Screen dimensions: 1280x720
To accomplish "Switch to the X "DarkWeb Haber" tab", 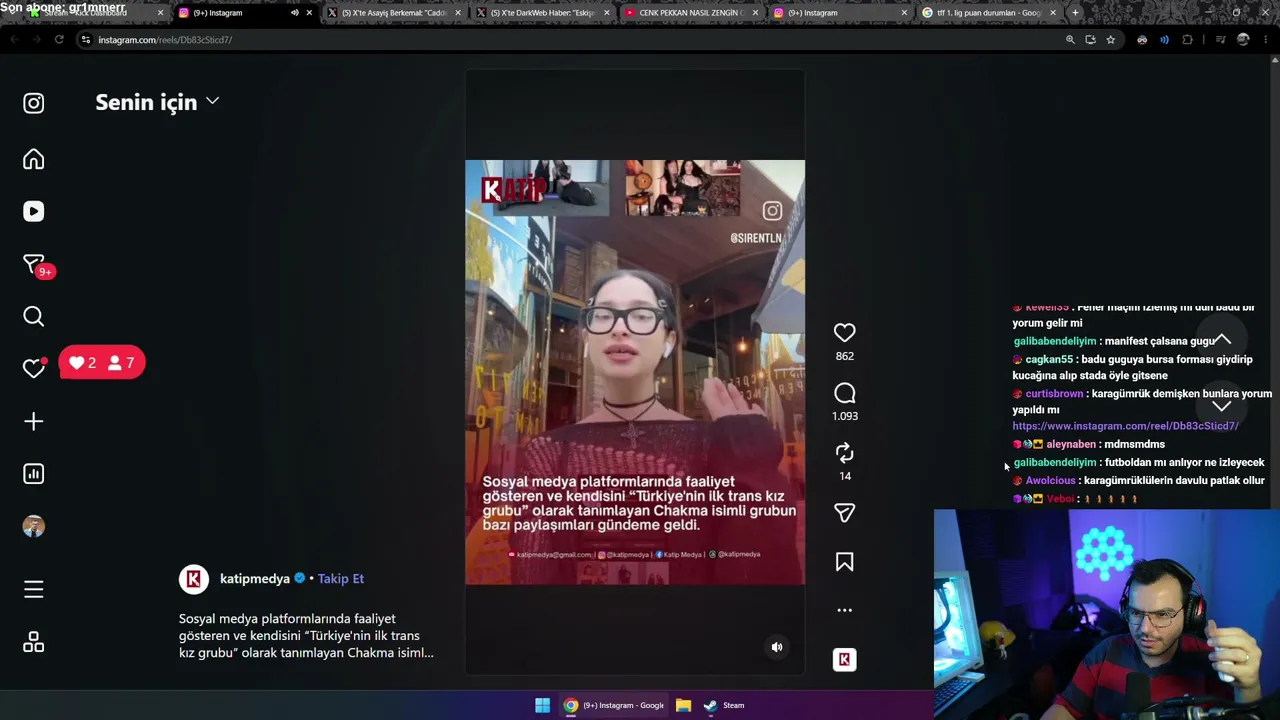I will pos(542,13).
